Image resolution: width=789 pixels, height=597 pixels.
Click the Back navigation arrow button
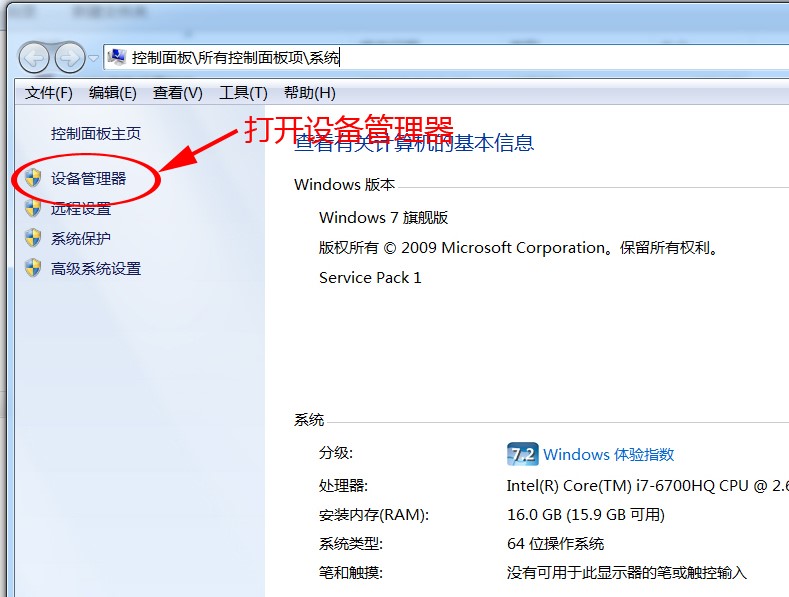34,57
